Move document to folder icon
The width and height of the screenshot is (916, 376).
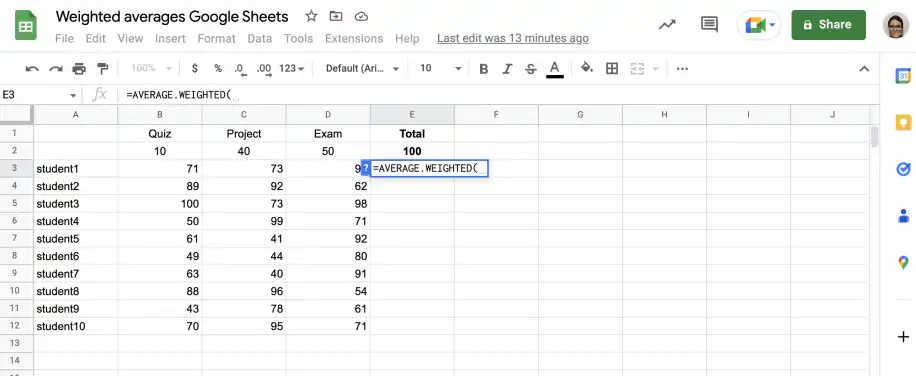(336, 16)
